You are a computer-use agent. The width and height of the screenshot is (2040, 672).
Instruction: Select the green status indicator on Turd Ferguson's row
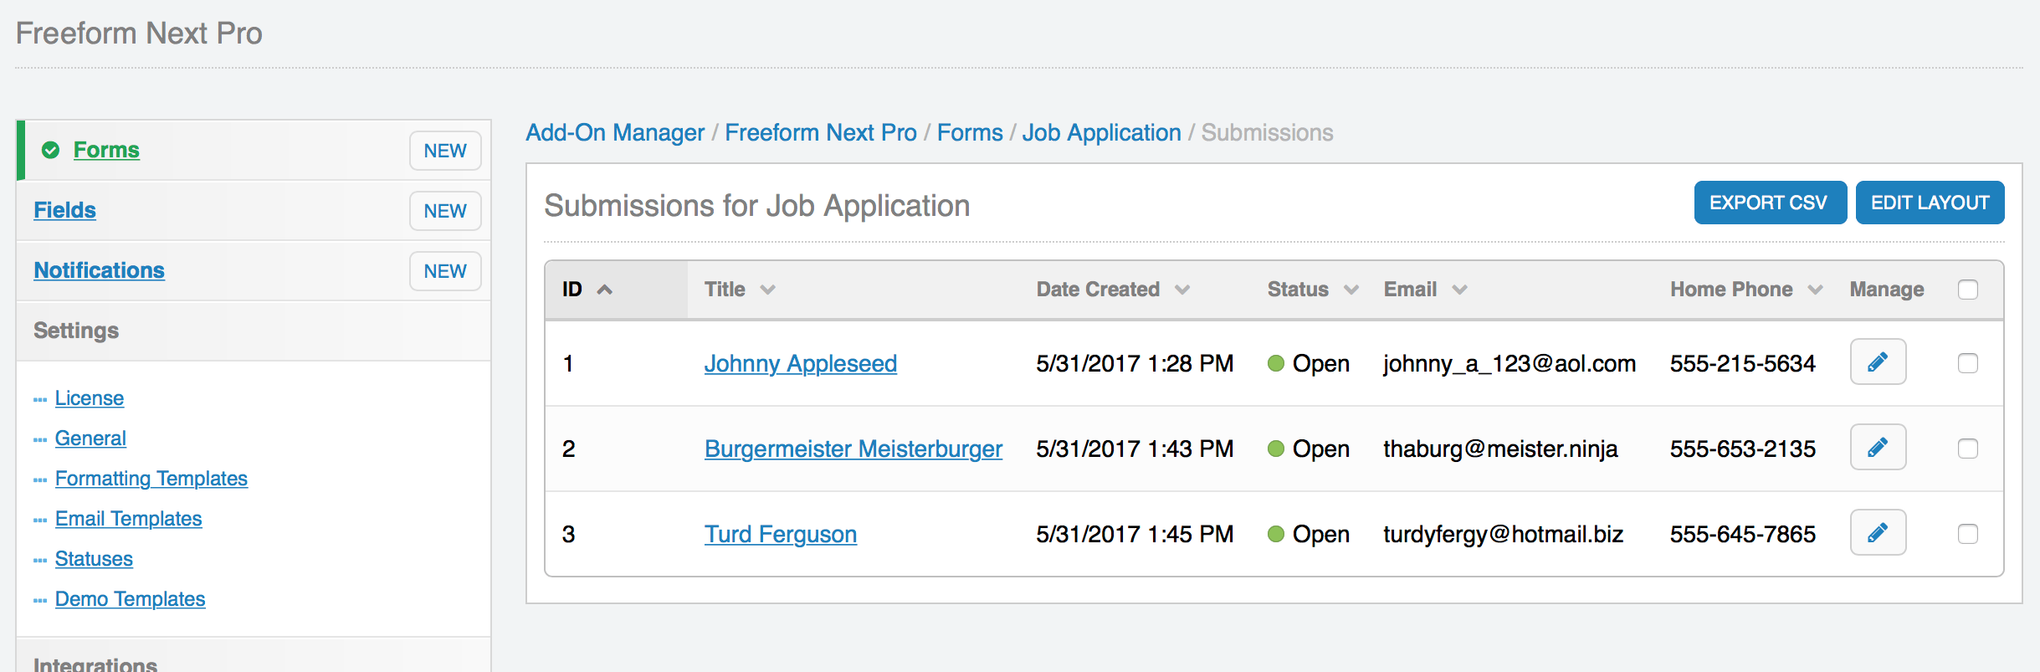point(1276,534)
